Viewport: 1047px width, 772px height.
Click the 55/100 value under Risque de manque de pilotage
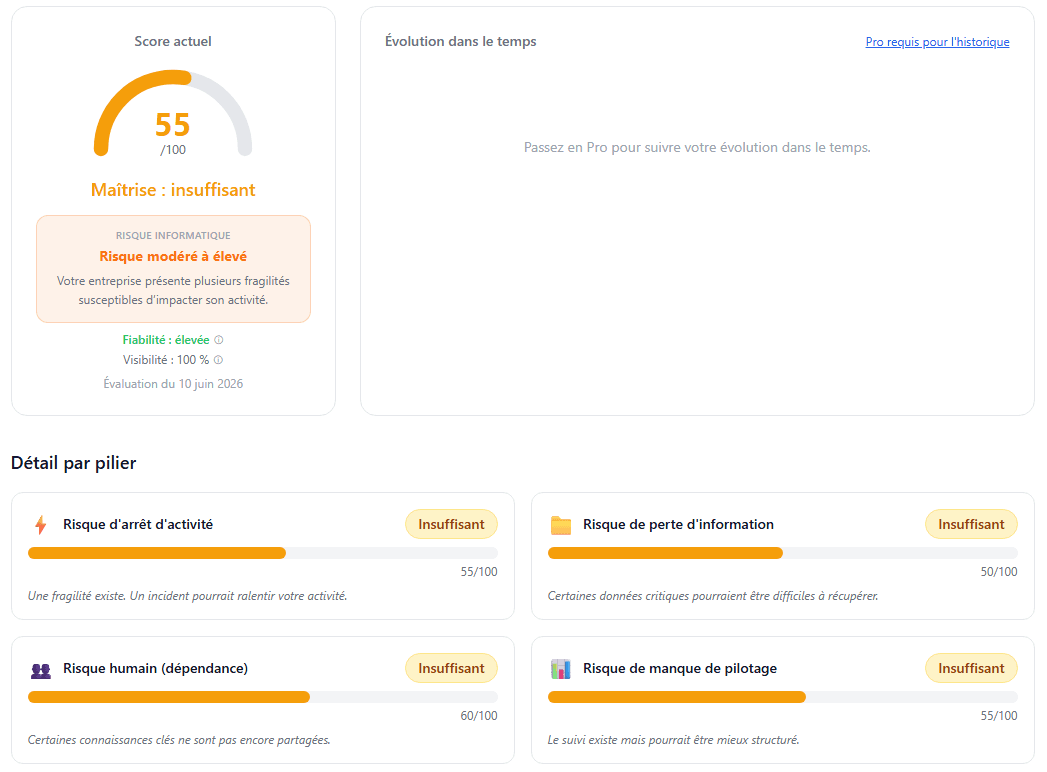tap(999, 716)
